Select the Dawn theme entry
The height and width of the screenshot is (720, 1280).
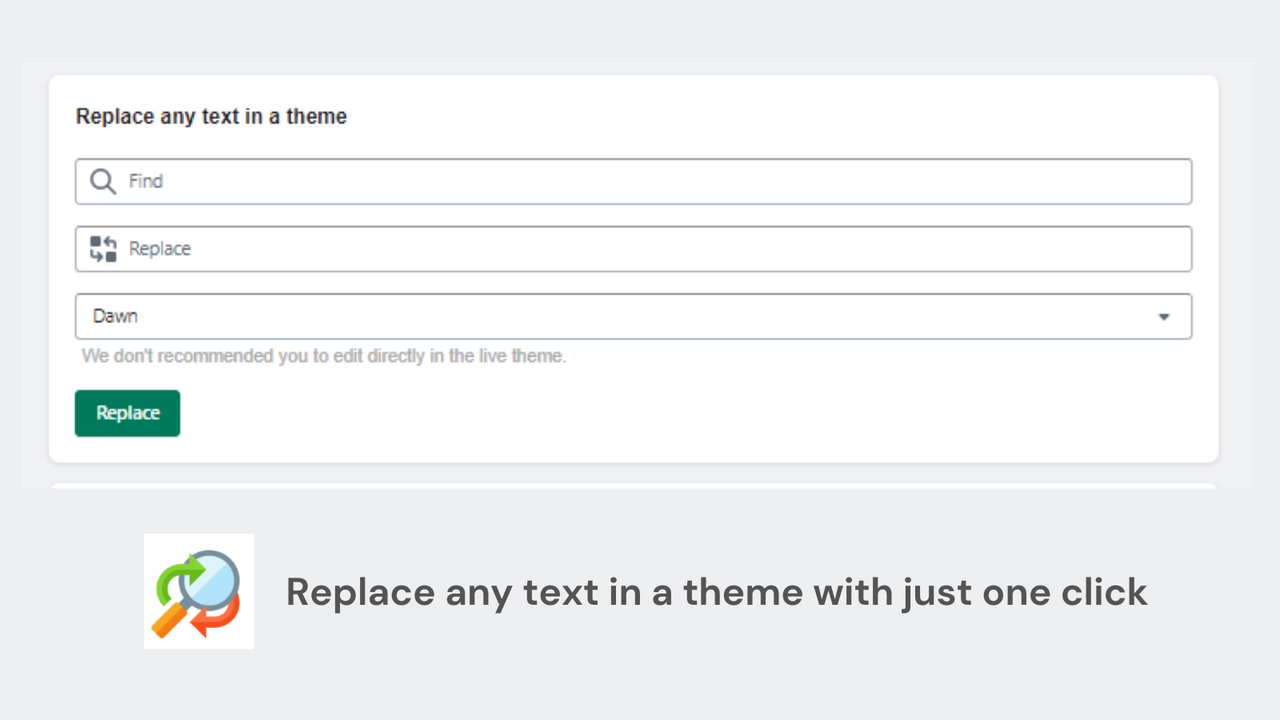click(115, 315)
